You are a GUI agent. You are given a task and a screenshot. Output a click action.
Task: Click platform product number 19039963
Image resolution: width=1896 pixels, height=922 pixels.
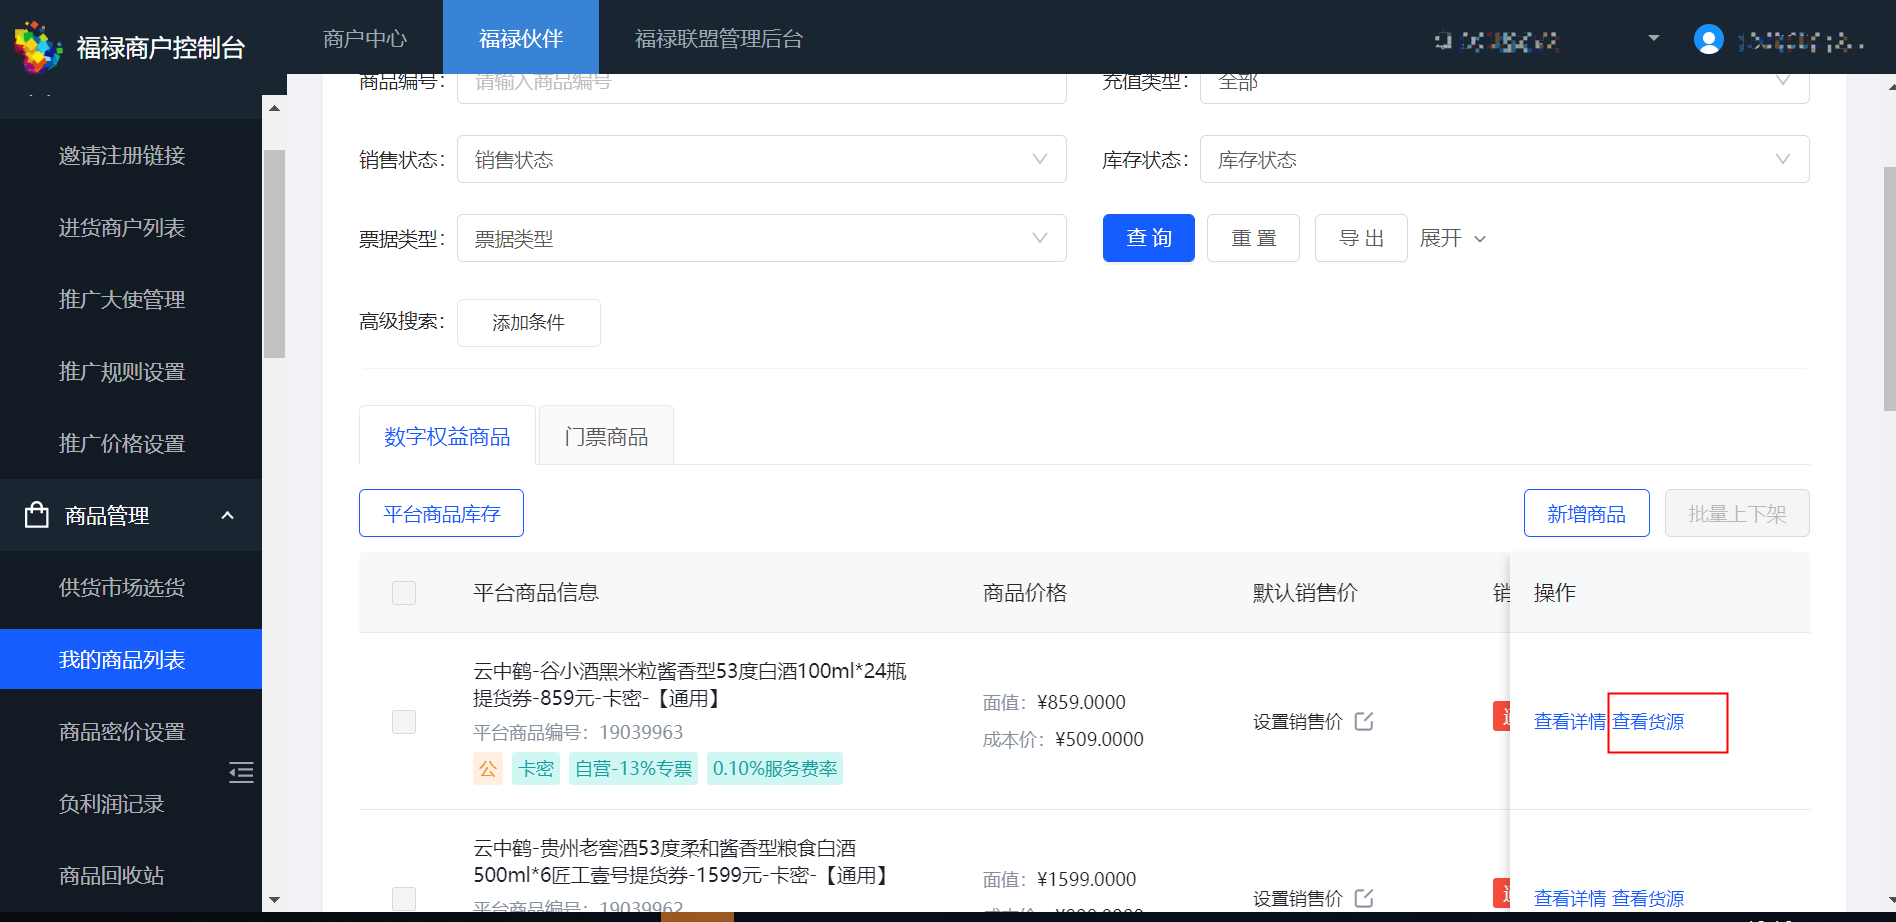point(641,732)
